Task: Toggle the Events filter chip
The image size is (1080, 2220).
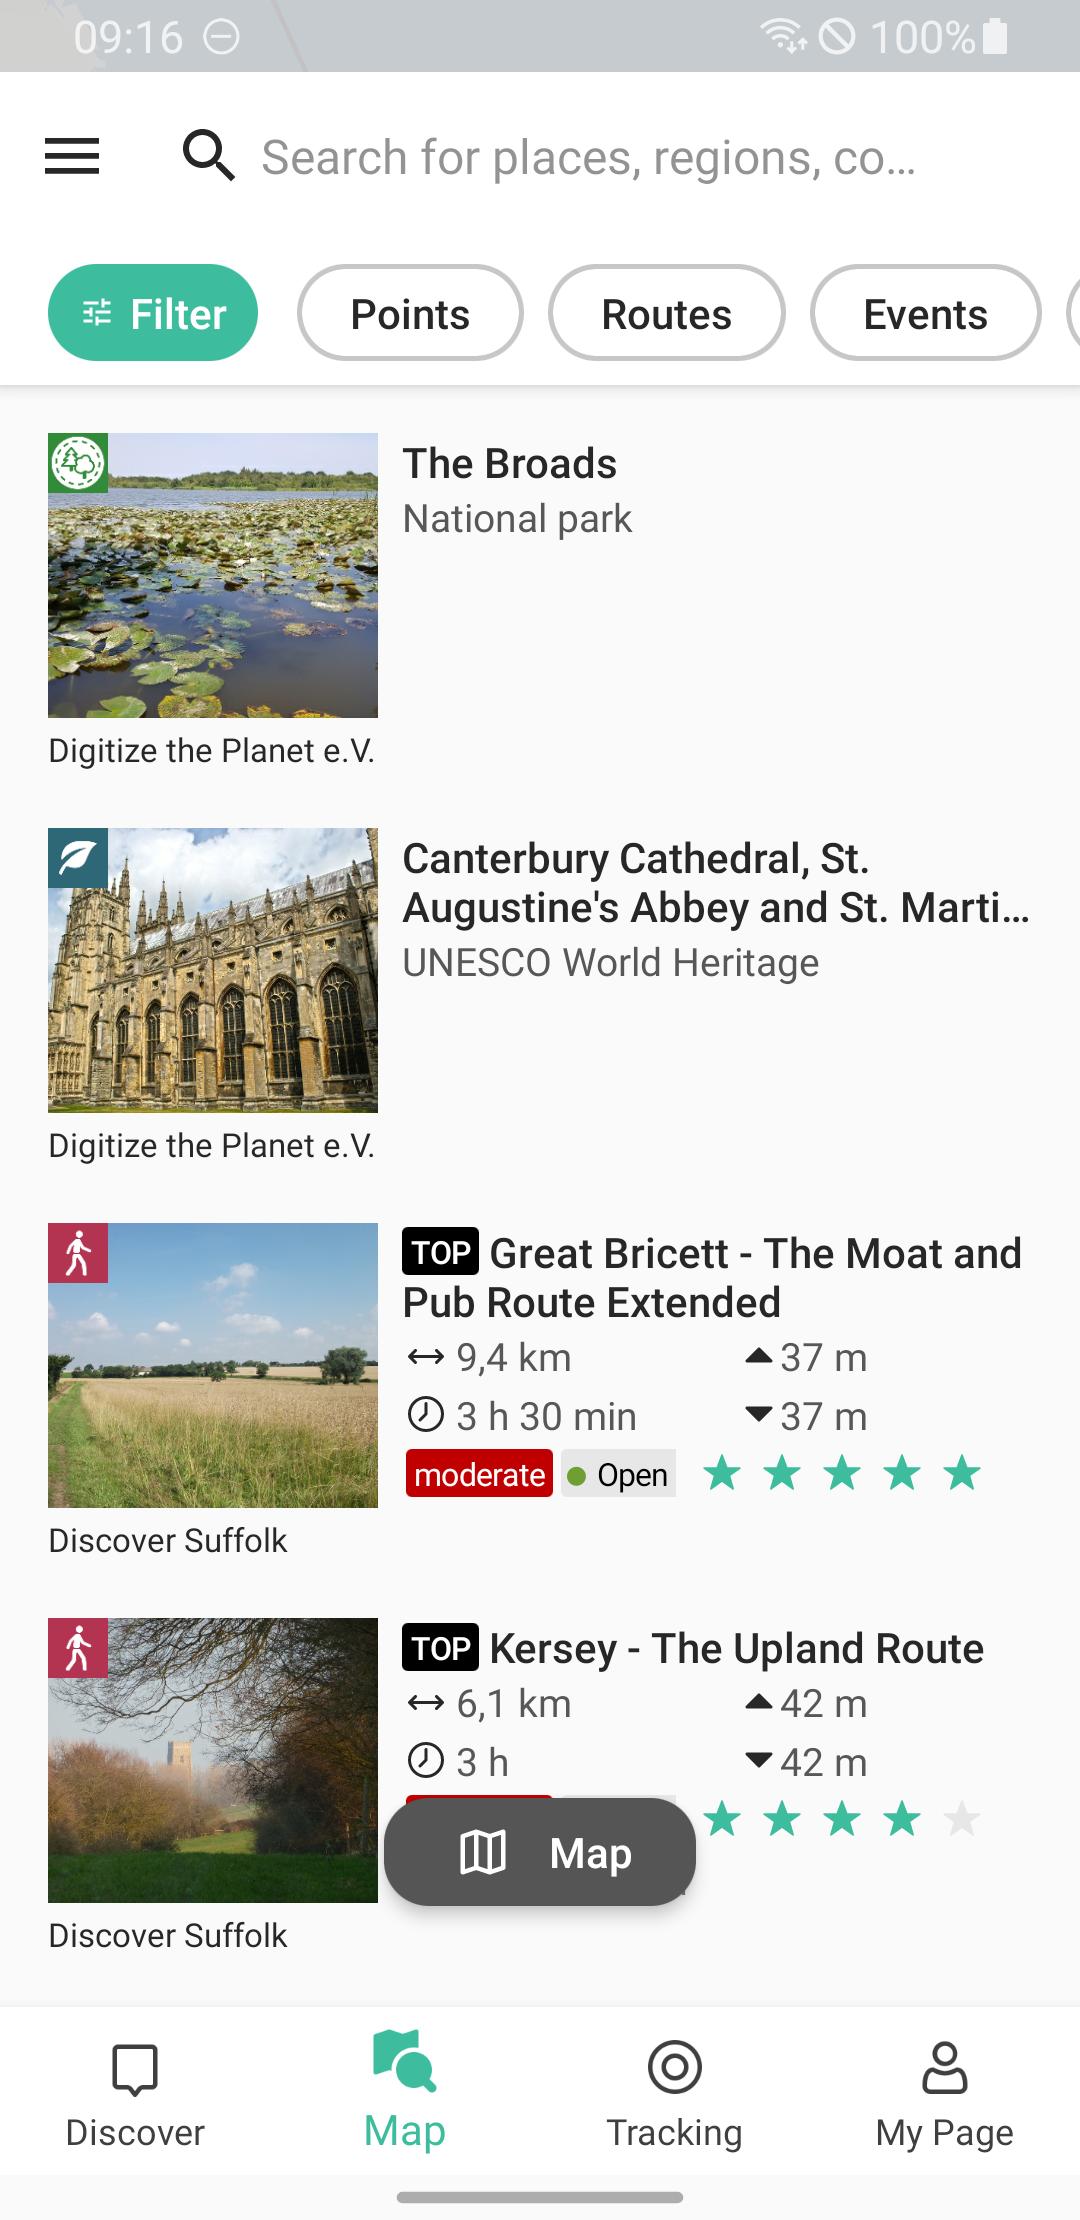Action: [x=925, y=313]
